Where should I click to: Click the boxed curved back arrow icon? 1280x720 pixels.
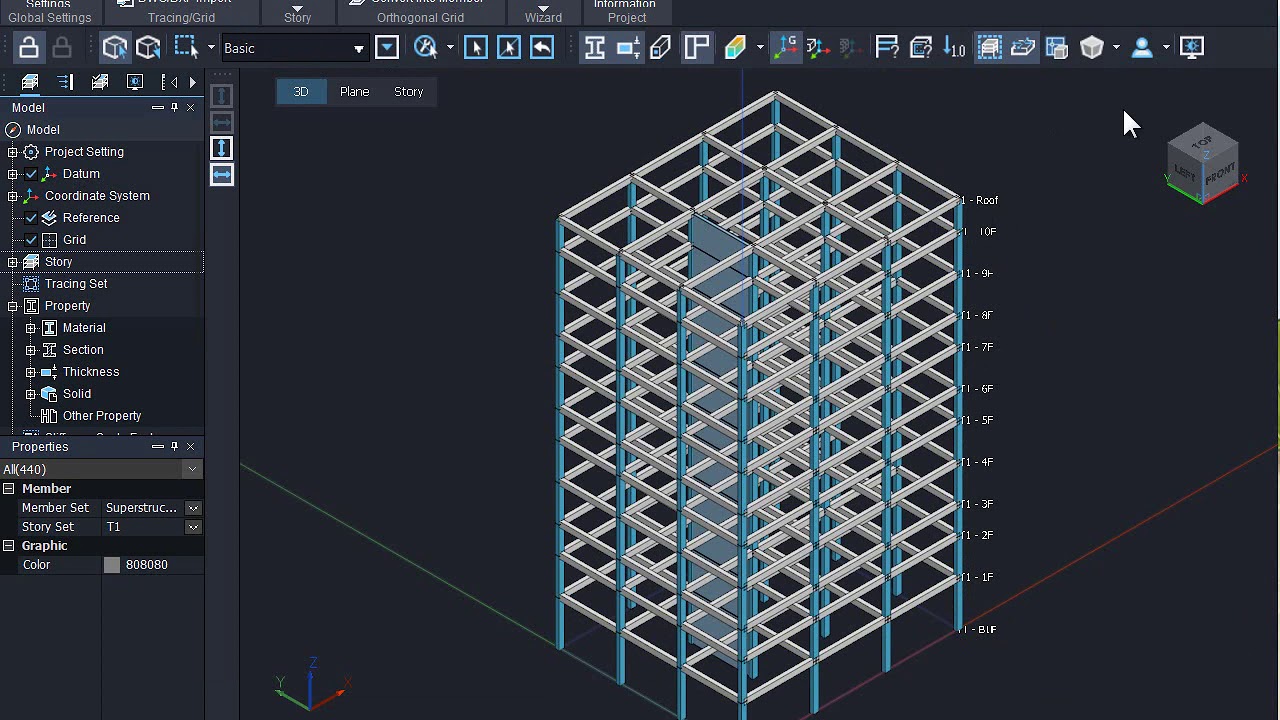[x=542, y=47]
